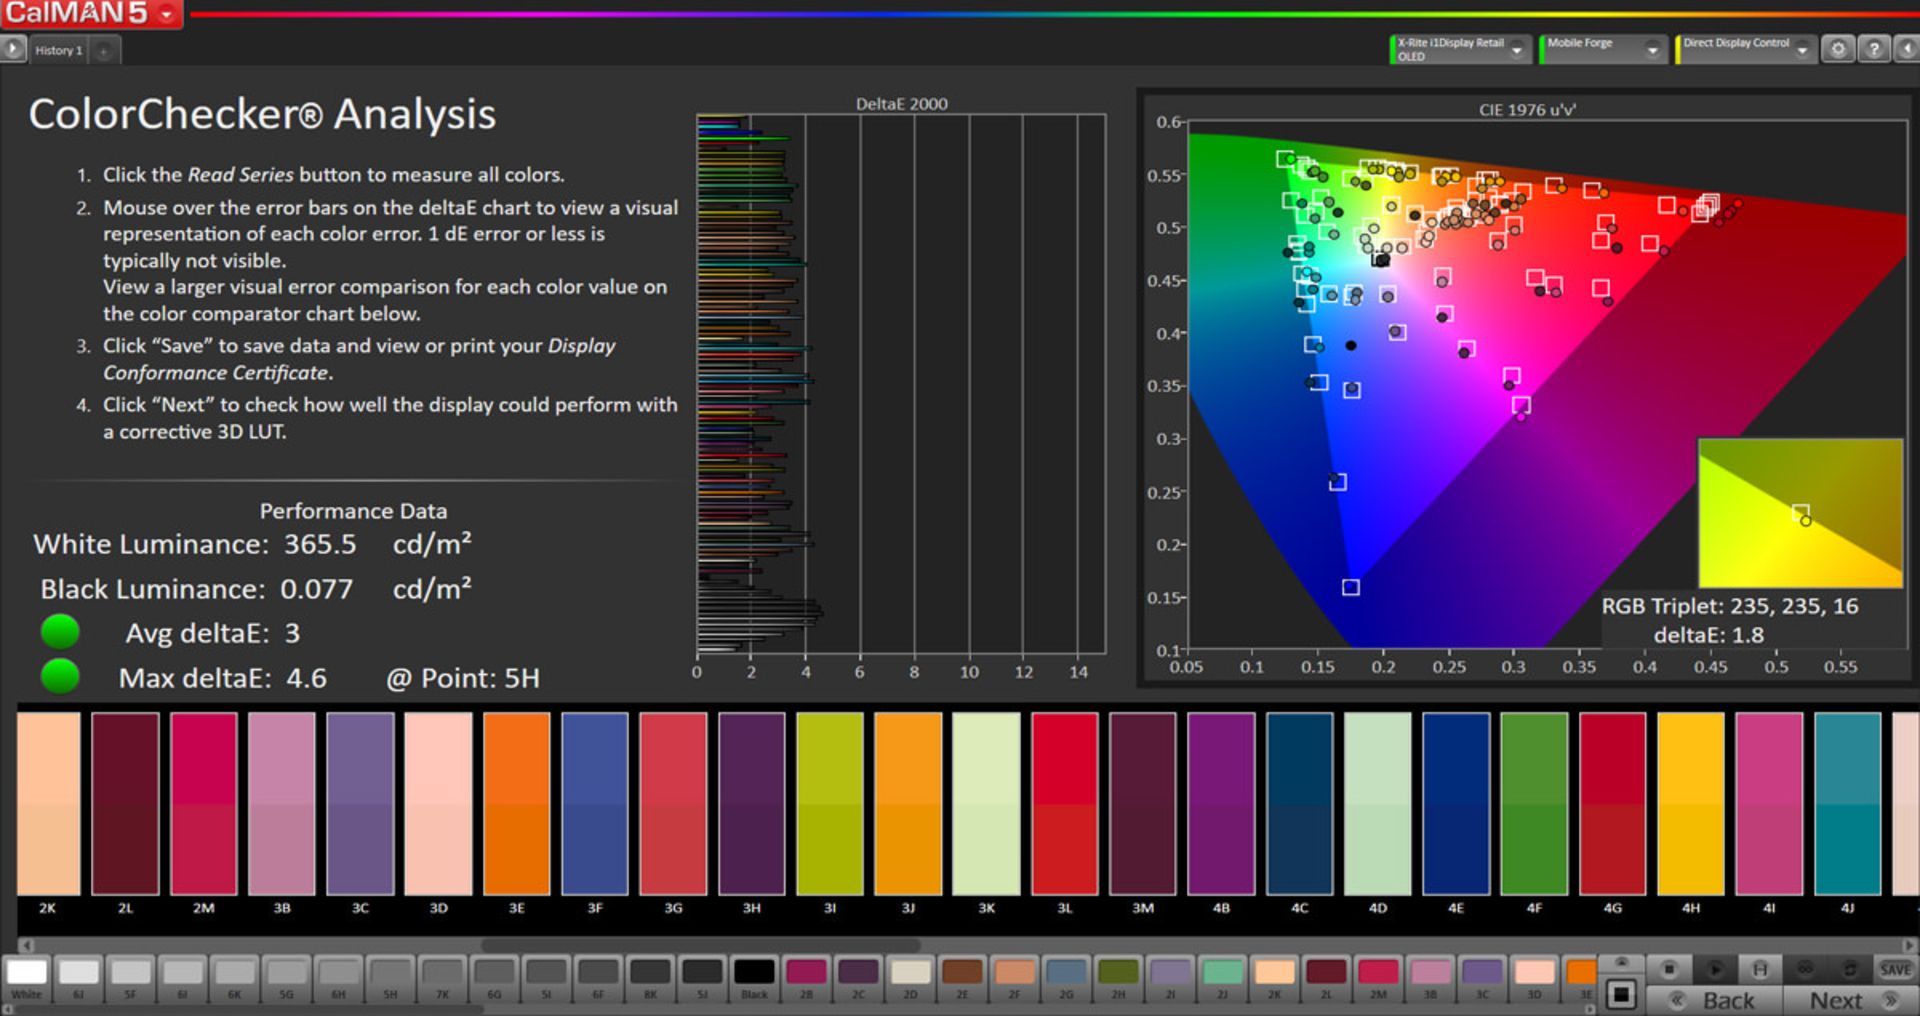This screenshot has width=1920, height=1016.
Task: Open the help question mark button
Action: click(x=1874, y=49)
